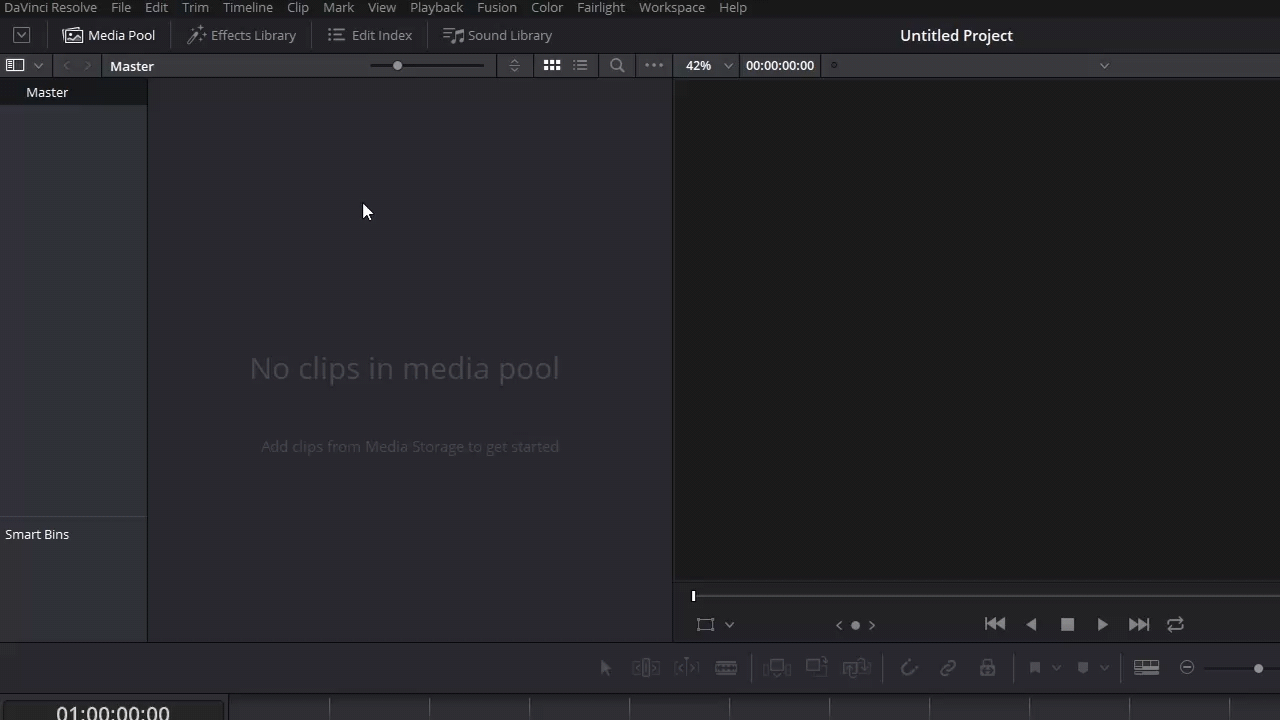Go forward in bin navigation history
The height and width of the screenshot is (720, 1280).
[88, 66]
